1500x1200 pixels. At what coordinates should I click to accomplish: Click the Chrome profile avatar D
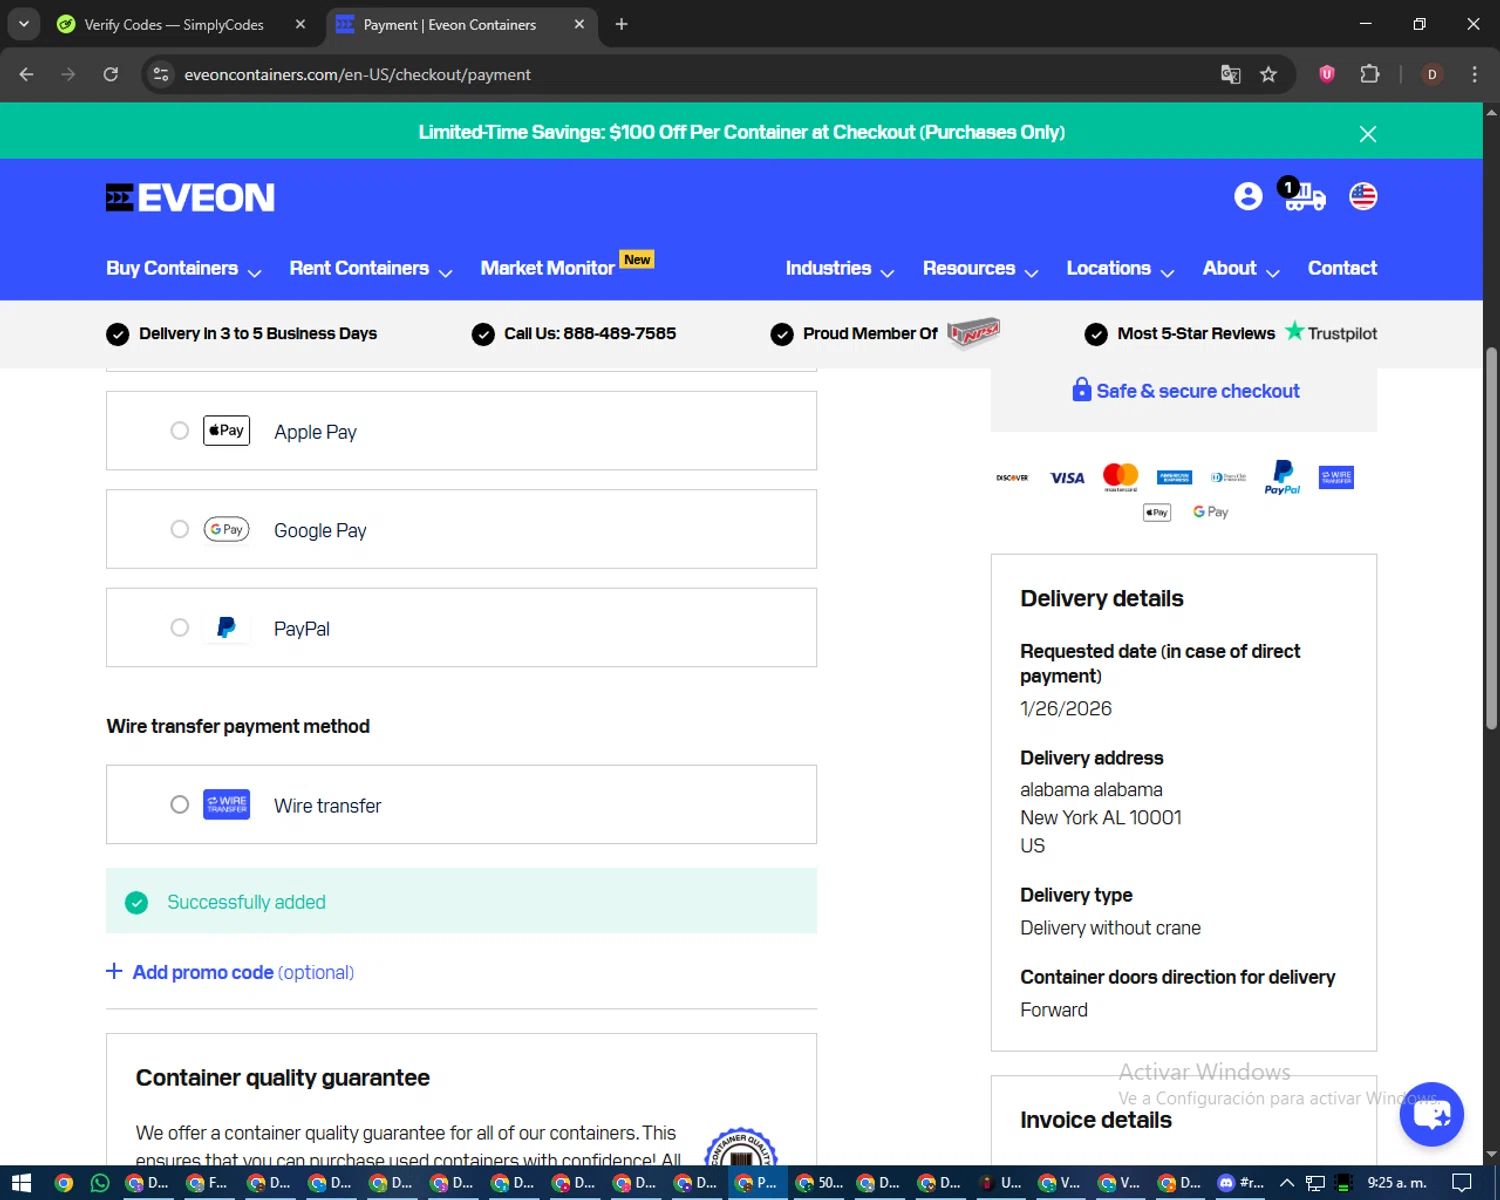[x=1432, y=74]
